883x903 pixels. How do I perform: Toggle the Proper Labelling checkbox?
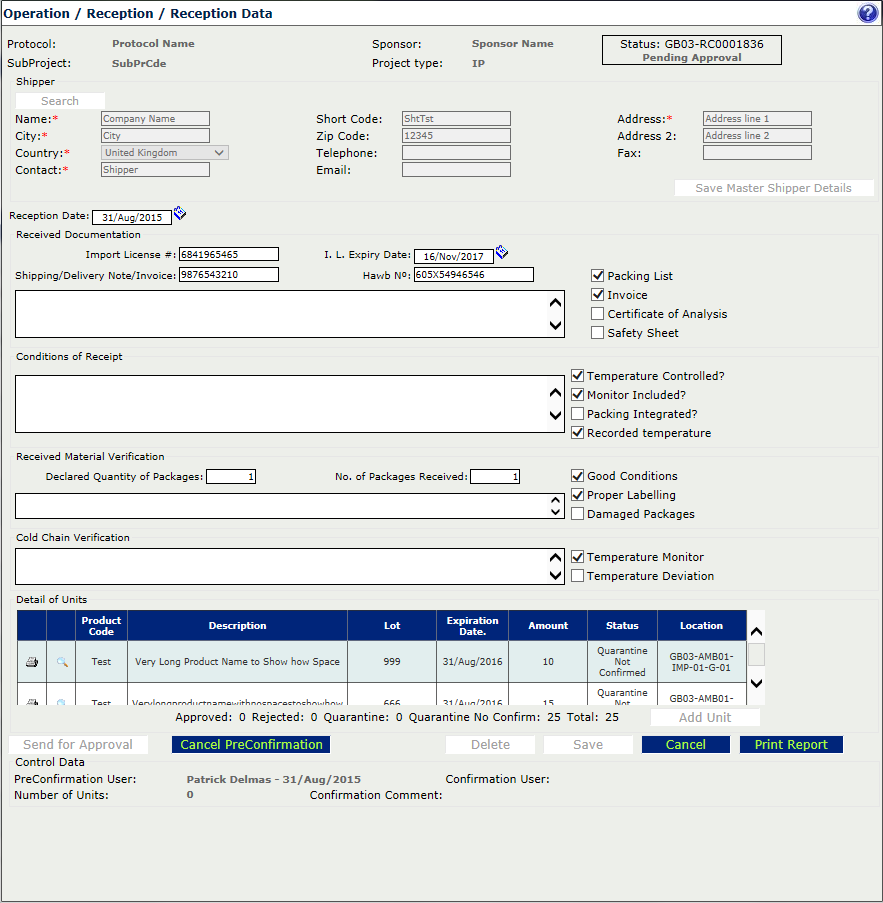point(578,495)
